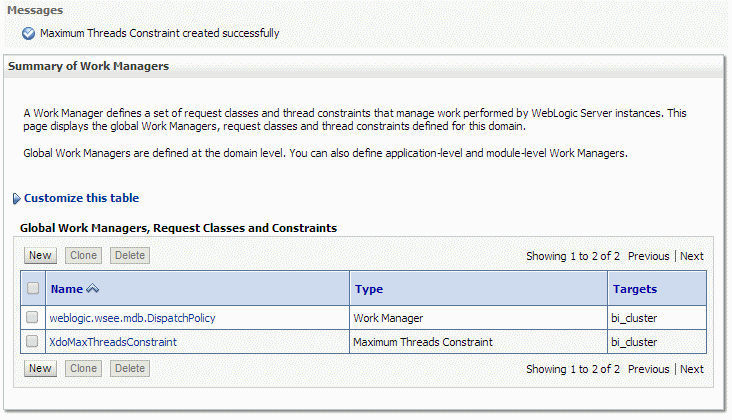Click bottom Next pagination link
This screenshot has height=420, width=732.
click(692, 369)
